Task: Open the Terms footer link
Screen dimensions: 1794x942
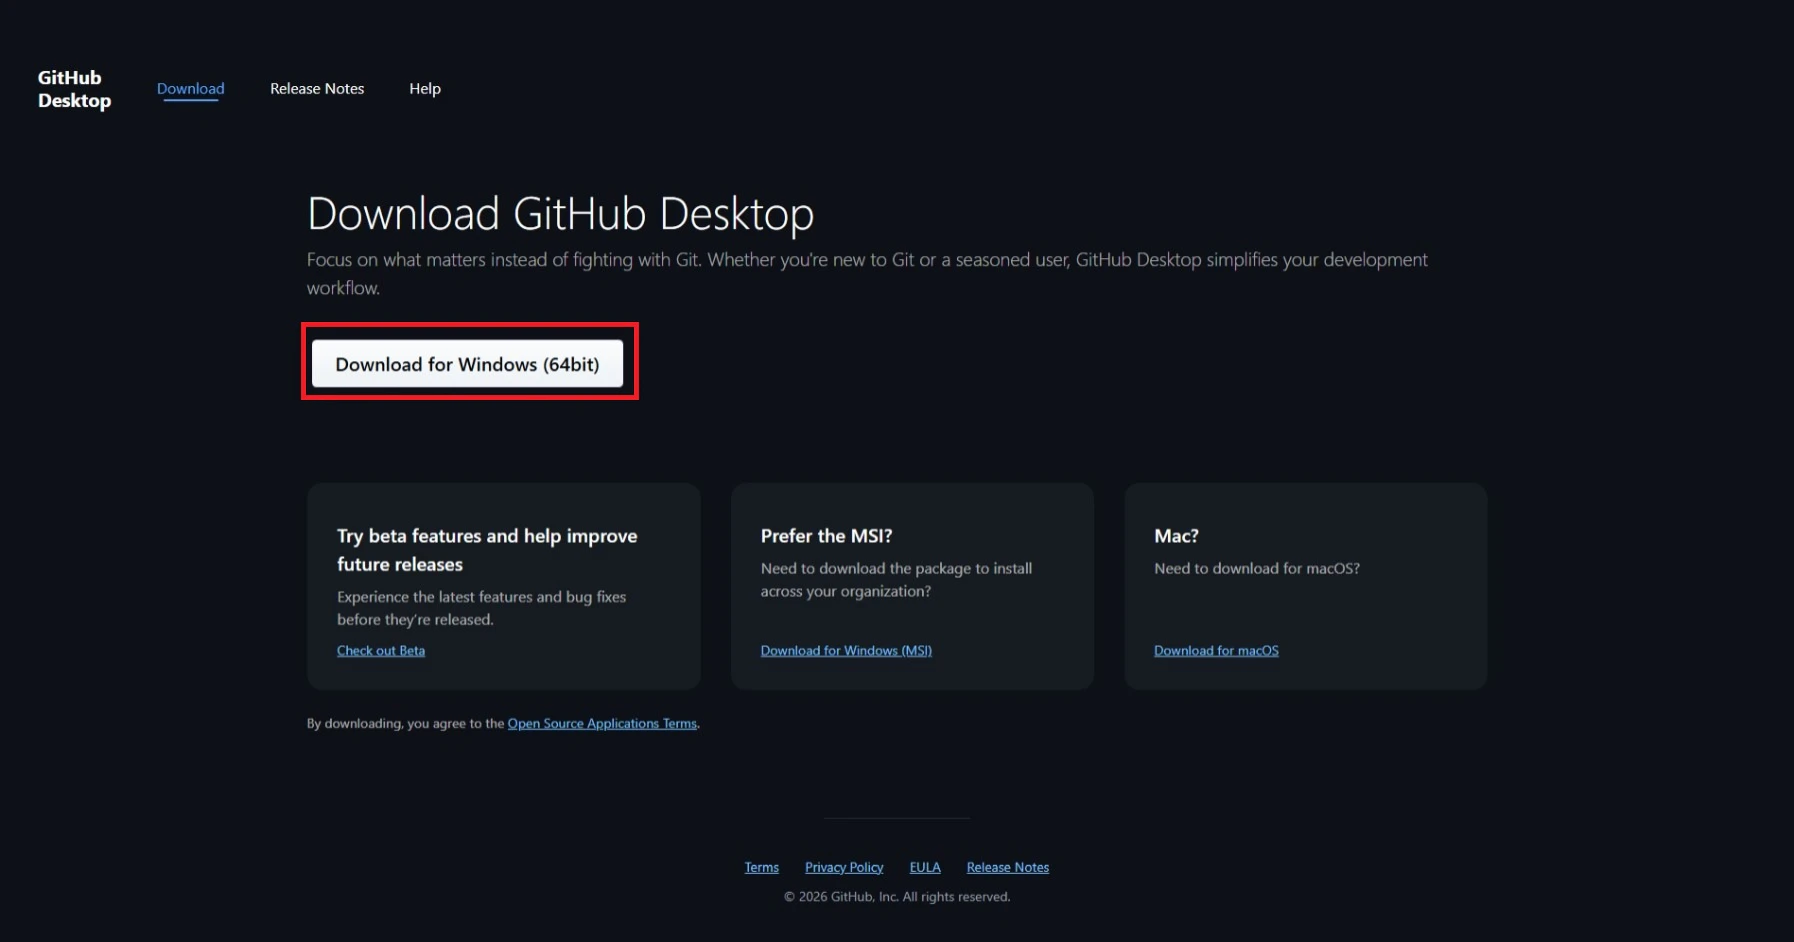Action: coord(761,867)
